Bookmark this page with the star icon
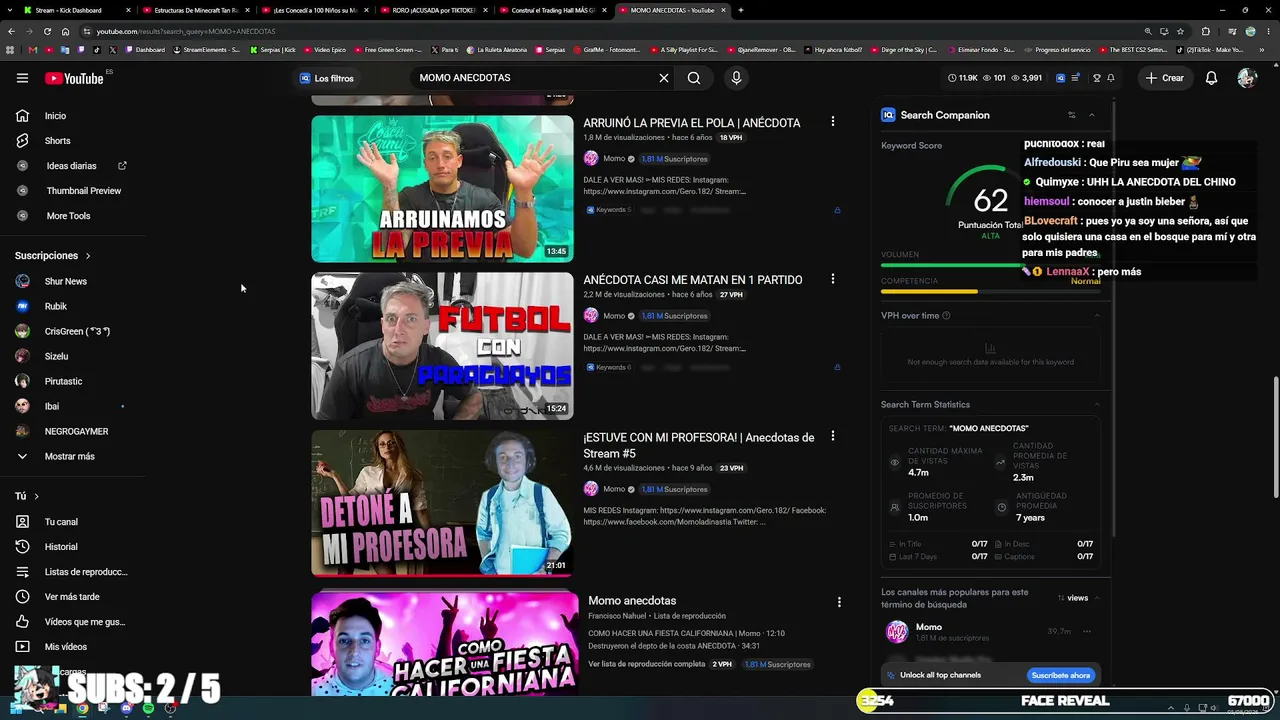 click(x=1180, y=31)
